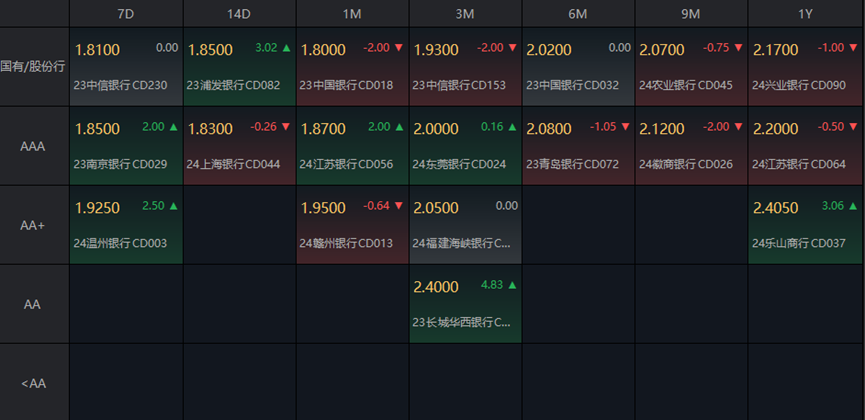The image size is (865, 420).
Task: Click the 2.0500 yield for 福建海峡银行
Action: pos(439,208)
